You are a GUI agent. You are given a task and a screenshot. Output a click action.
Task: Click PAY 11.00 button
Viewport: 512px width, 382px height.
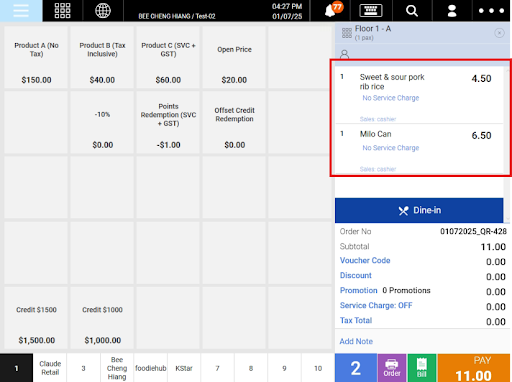474,368
